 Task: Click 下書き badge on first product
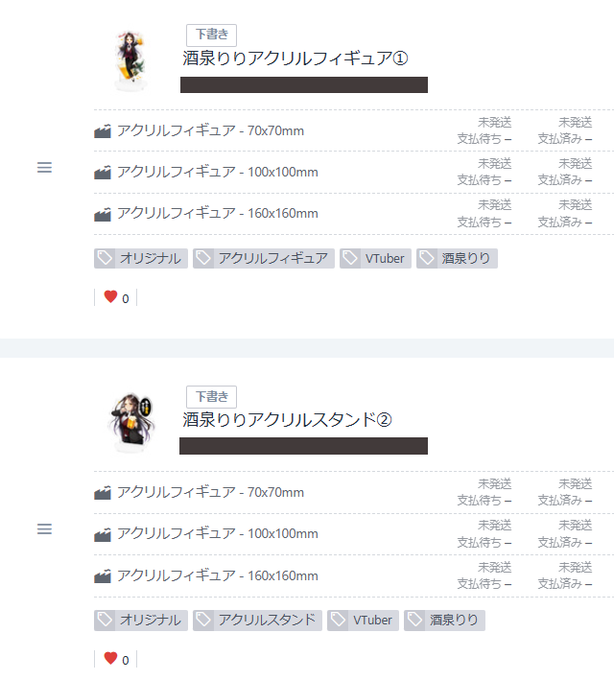[x=212, y=35]
